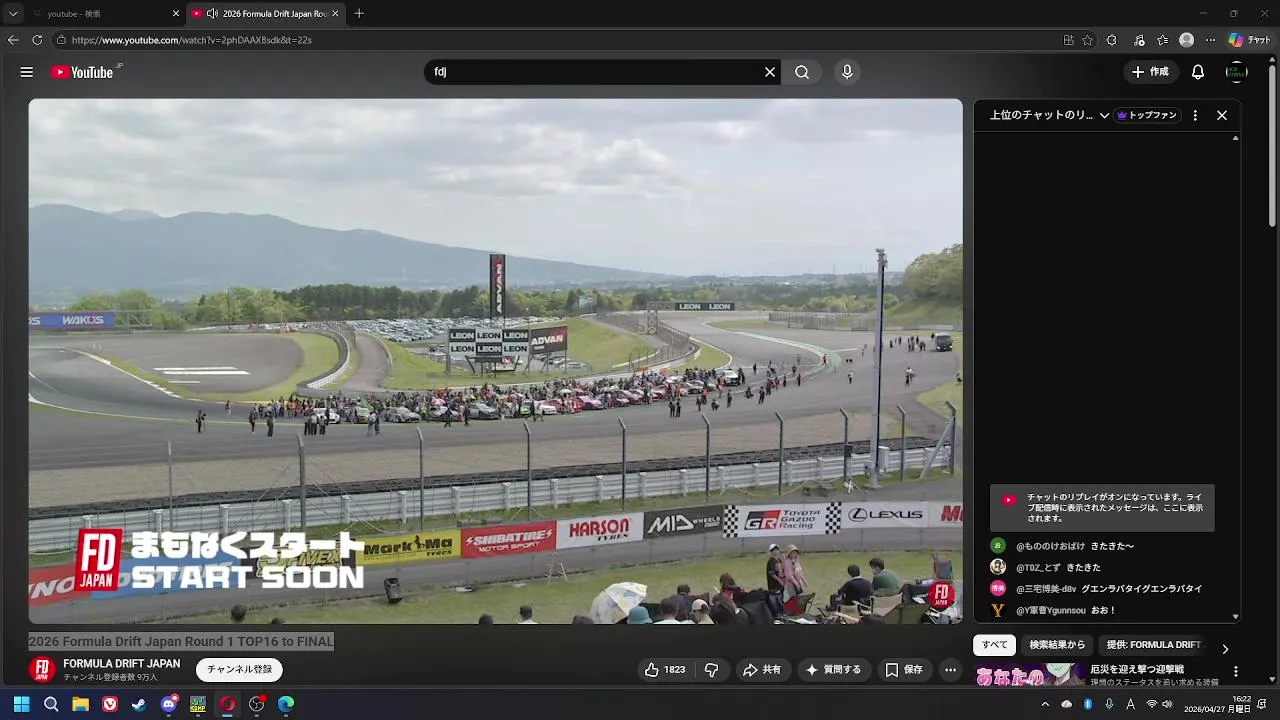Screen dimensions: 1280x720
Task: Select the すべて filter chip
Action: pyautogui.click(x=995, y=645)
